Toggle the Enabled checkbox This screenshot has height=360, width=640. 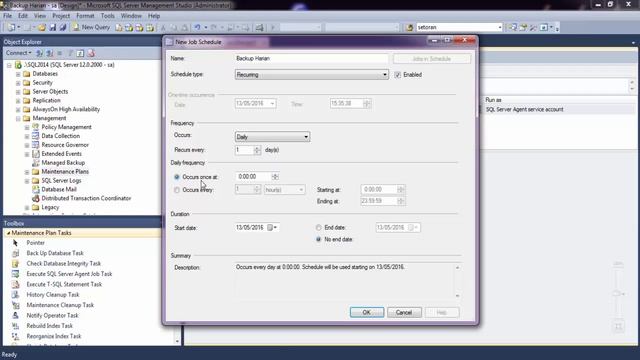pos(398,75)
